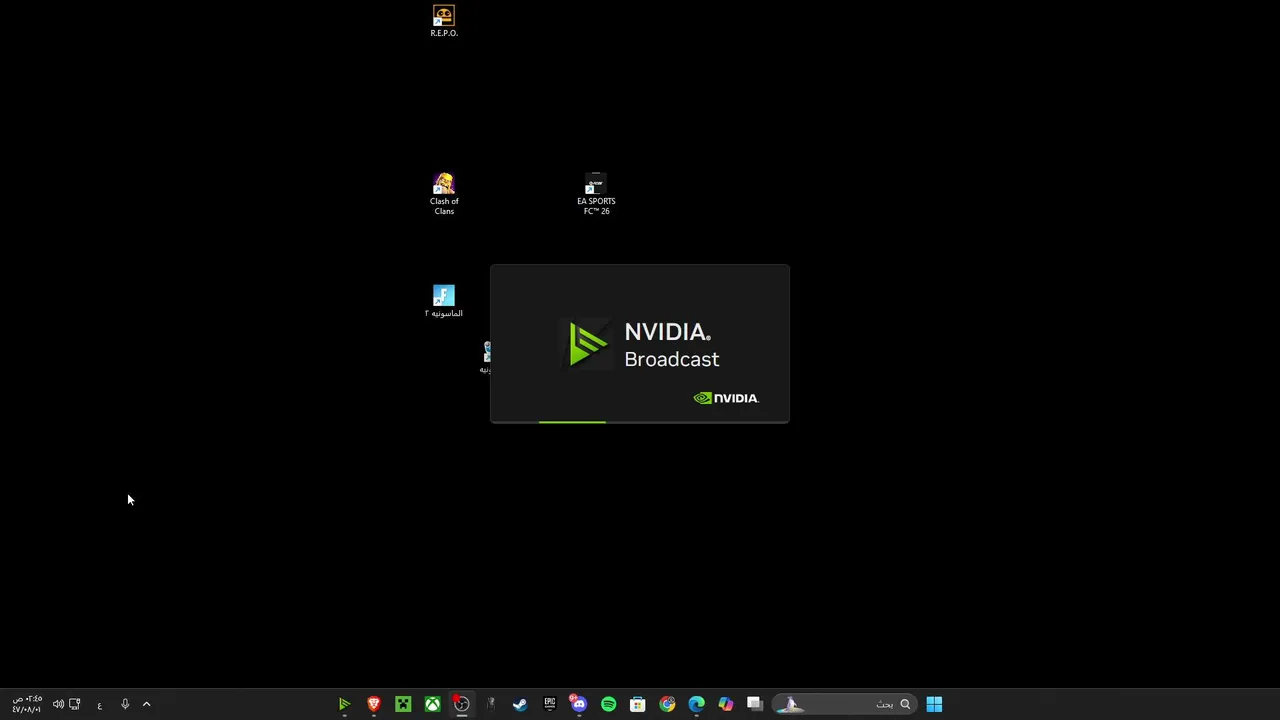Select the Clash of Clans desktop icon
The image size is (1280, 720).
[x=444, y=194]
